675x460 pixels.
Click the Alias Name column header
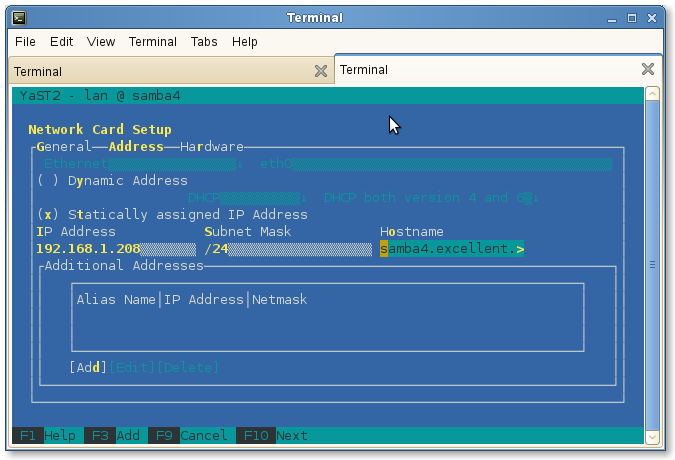pyautogui.click(x=116, y=299)
